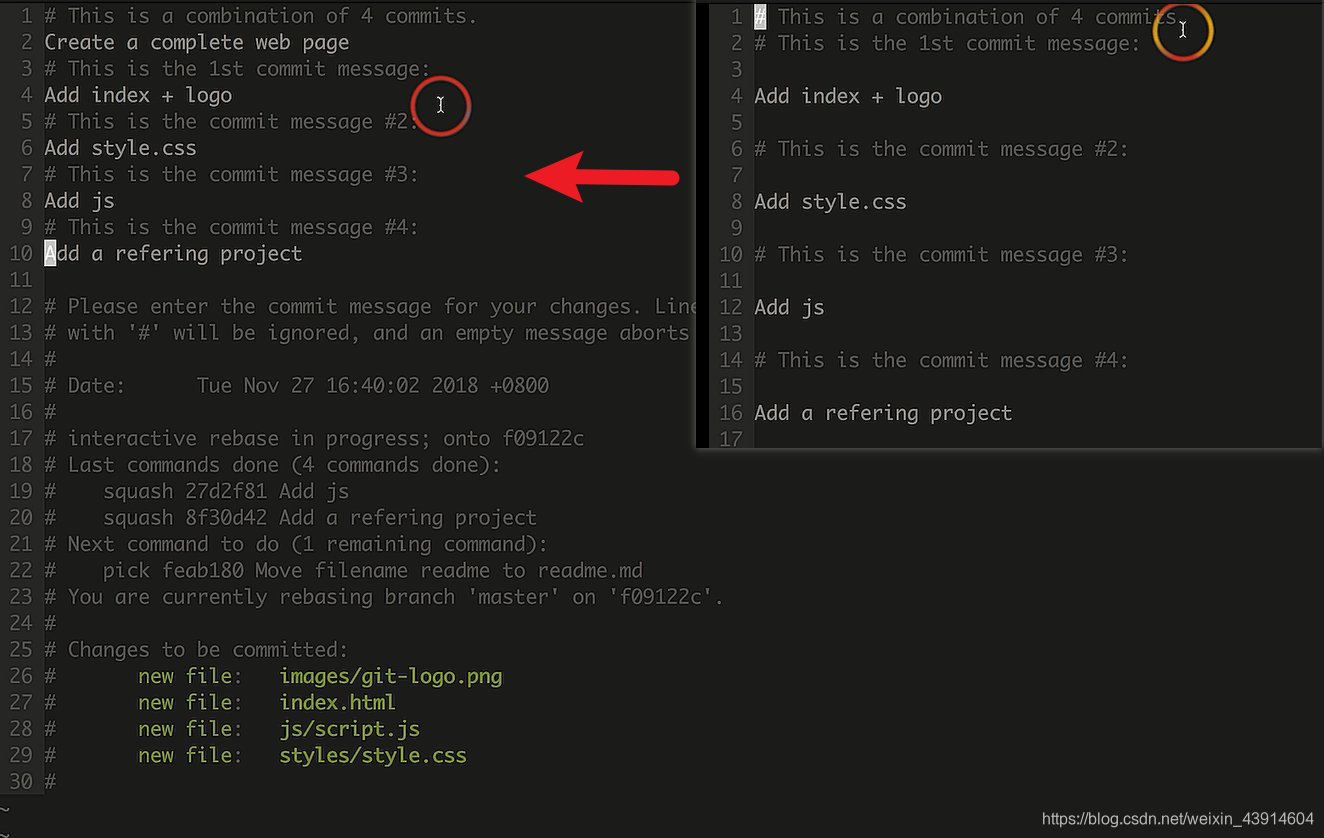Image resolution: width=1324 pixels, height=838 pixels.
Task: Click the 'images/git-logo.png' new file entry
Action: [x=391, y=677]
